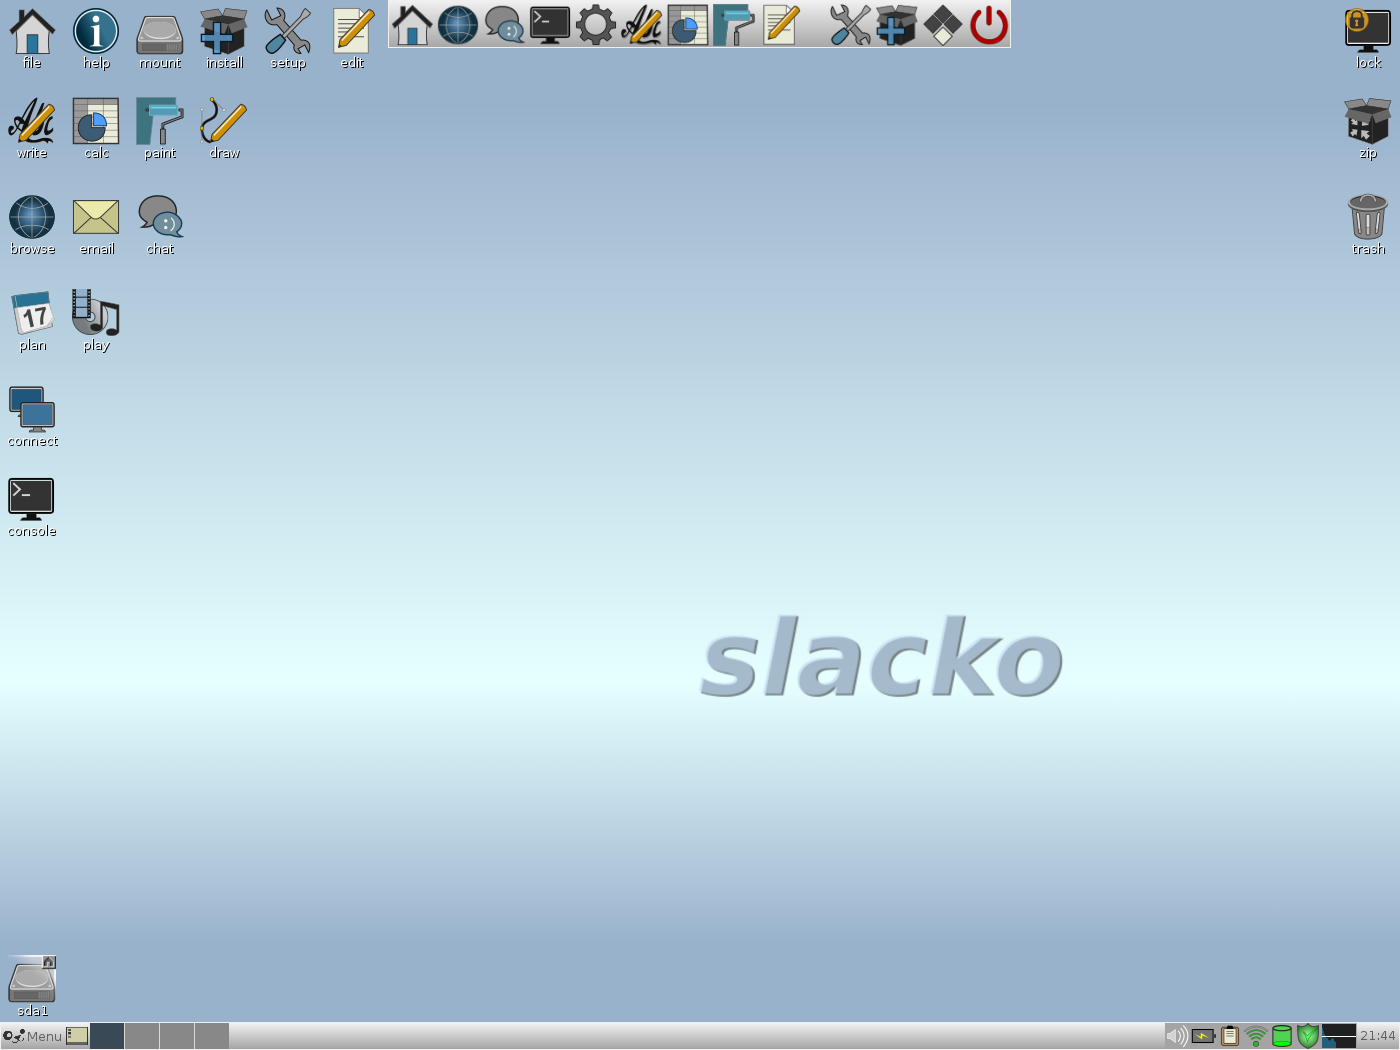Click the CPU load graph in tray
Screen dimensions: 1400x1050
pyautogui.click(x=1339, y=1036)
